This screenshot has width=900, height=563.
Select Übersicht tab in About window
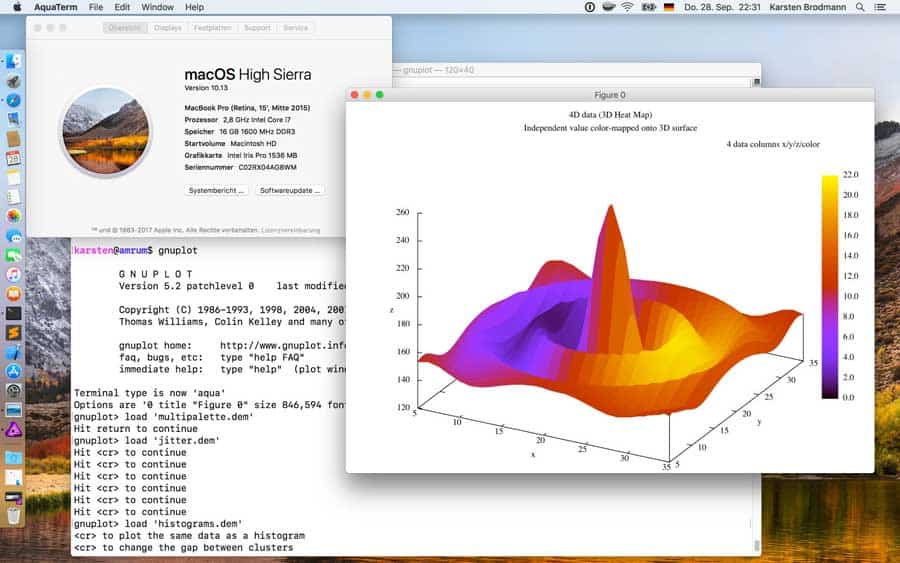125,28
